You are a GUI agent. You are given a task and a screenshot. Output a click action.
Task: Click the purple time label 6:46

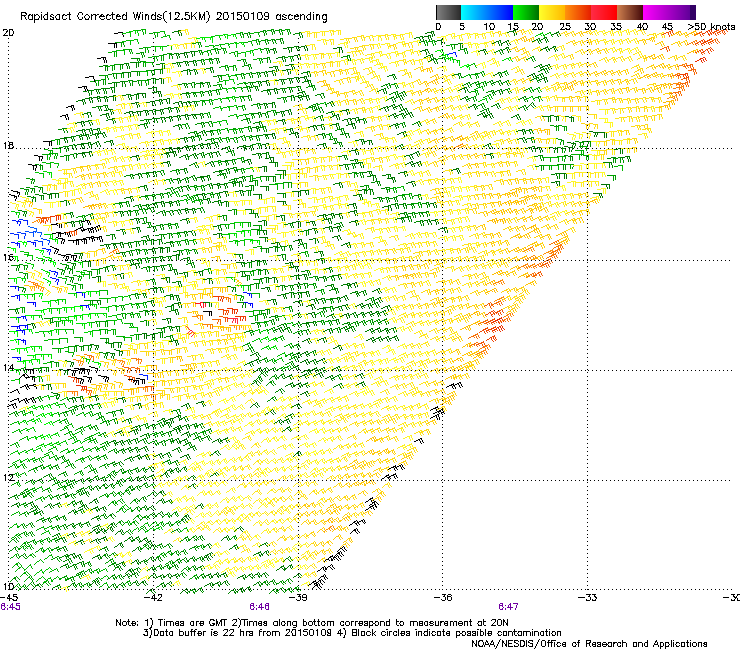pyautogui.click(x=260, y=607)
